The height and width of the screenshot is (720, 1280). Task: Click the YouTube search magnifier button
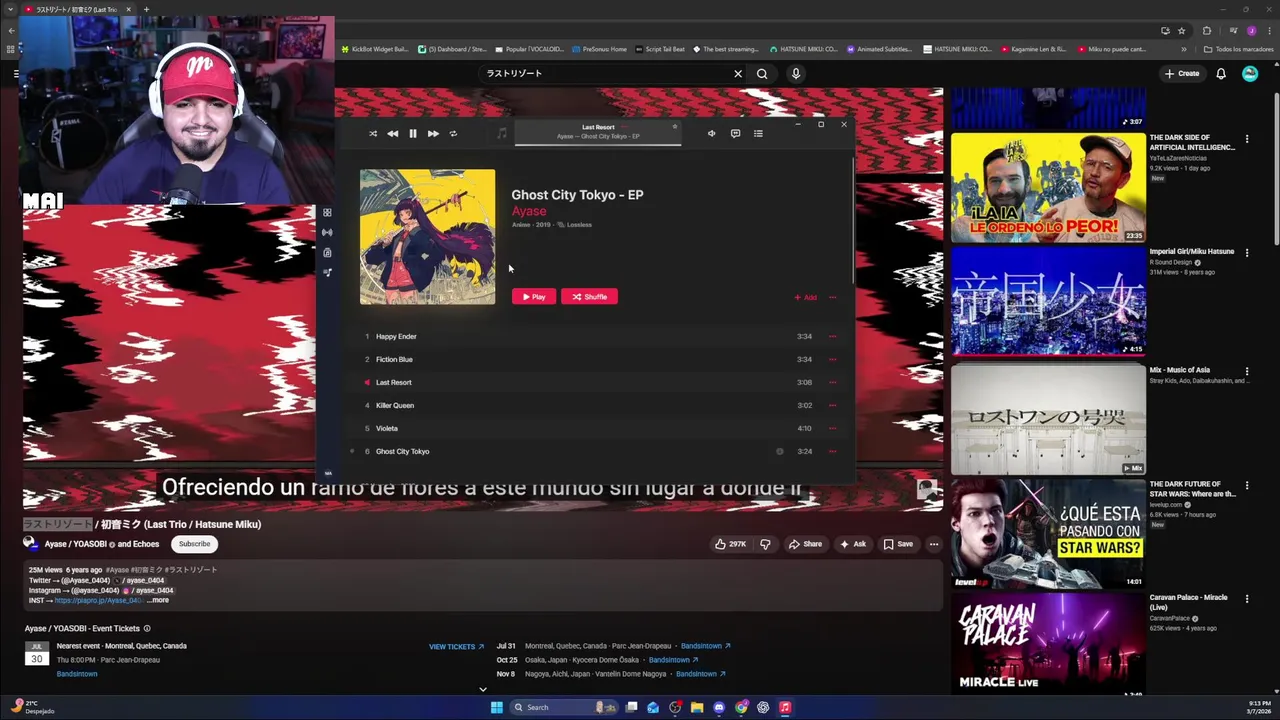coord(762,74)
